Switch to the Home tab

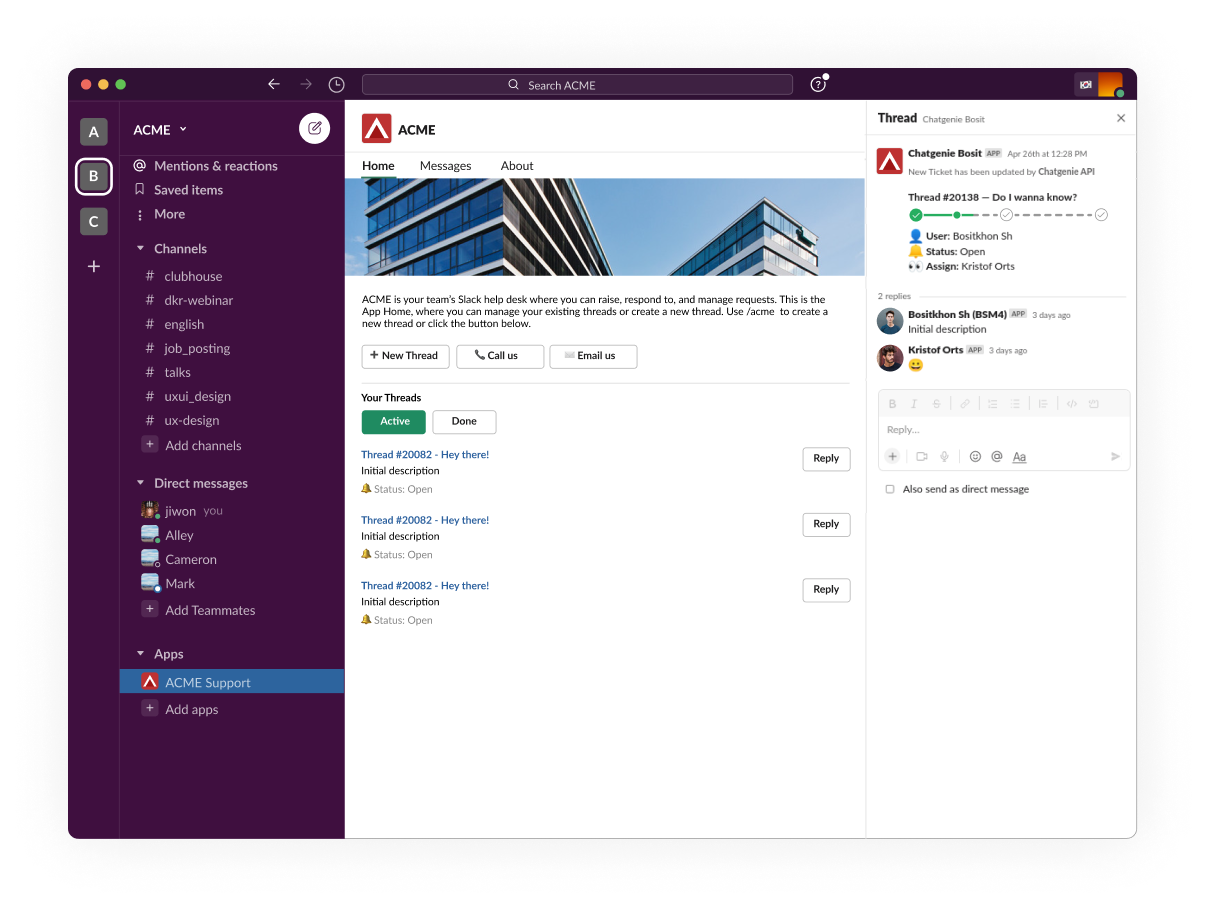pos(378,166)
